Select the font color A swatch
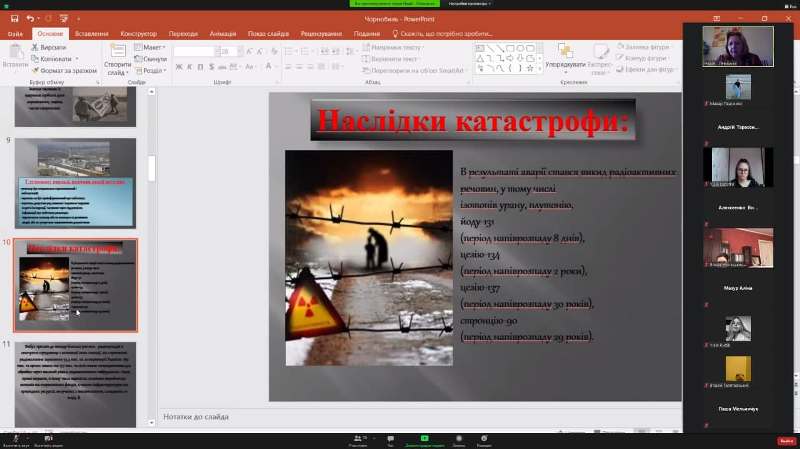Screen dimensions: 800x449 tap(268, 67)
